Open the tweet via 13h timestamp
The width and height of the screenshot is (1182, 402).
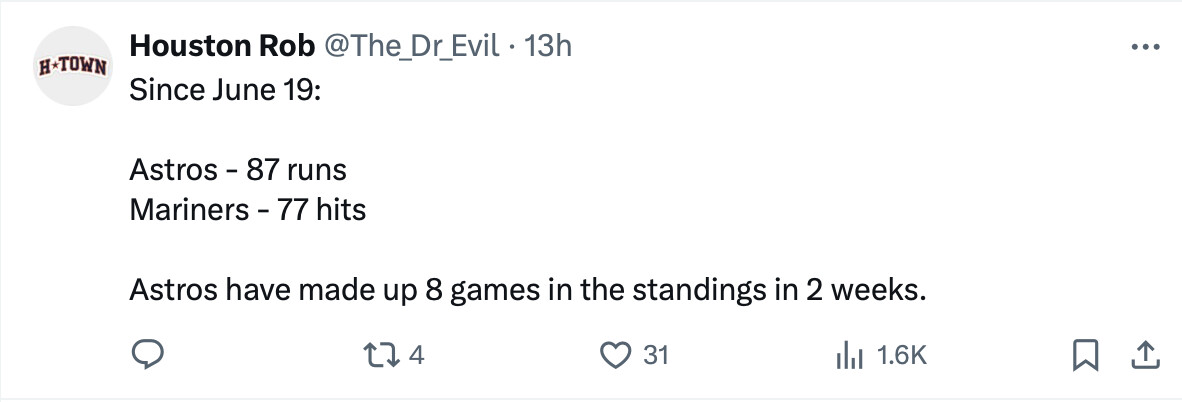[547, 46]
